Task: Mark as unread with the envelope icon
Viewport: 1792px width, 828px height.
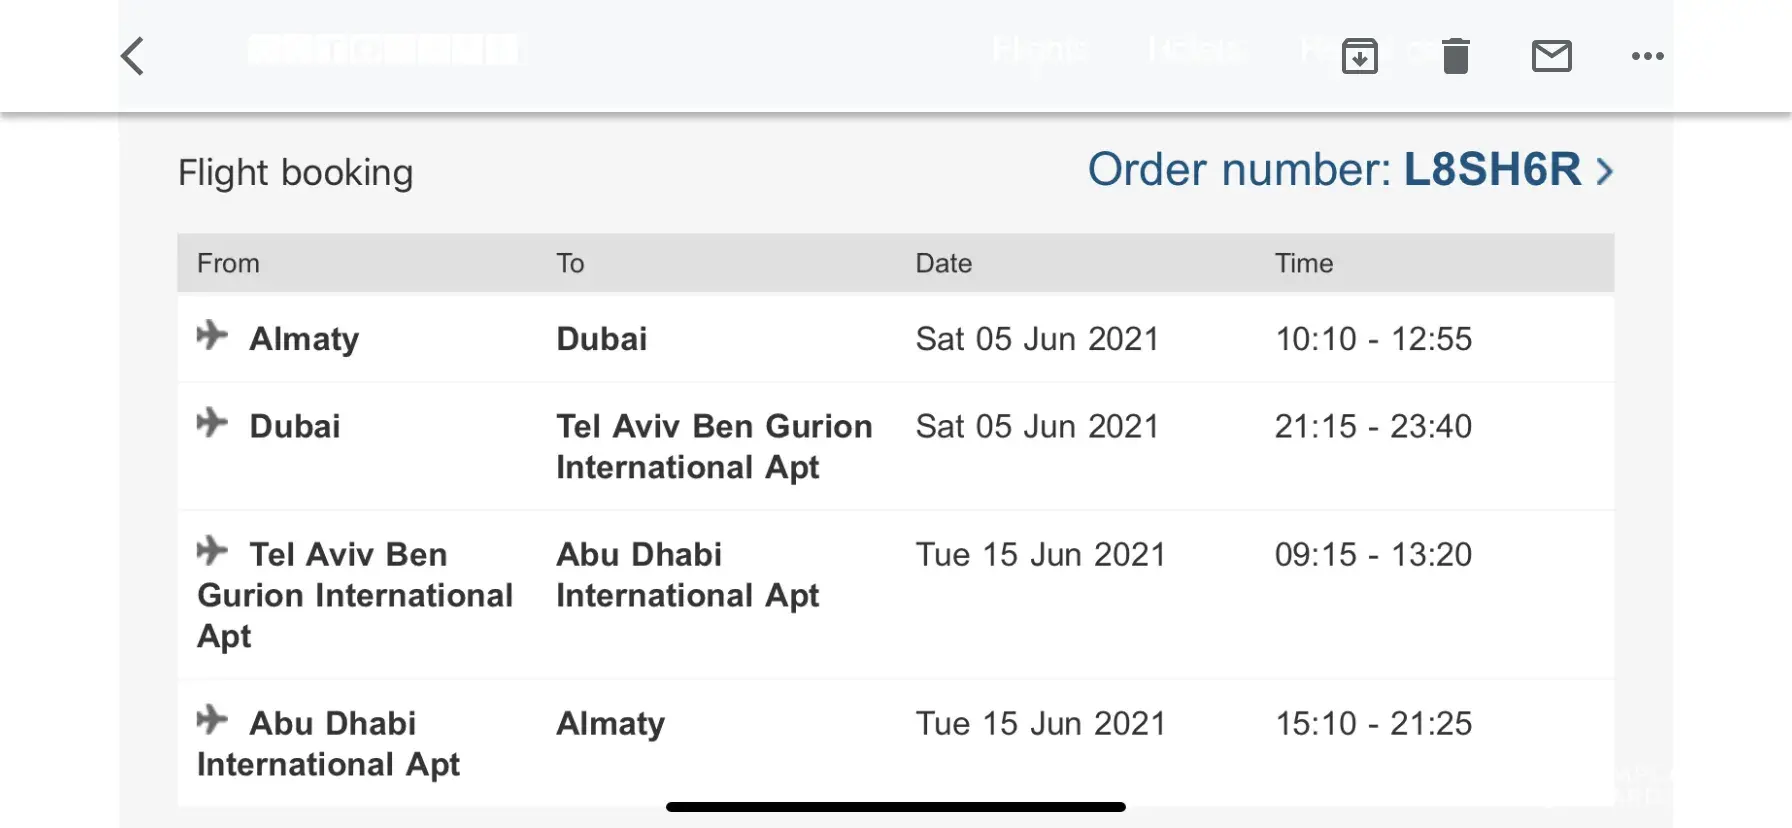Action: (x=1551, y=56)
